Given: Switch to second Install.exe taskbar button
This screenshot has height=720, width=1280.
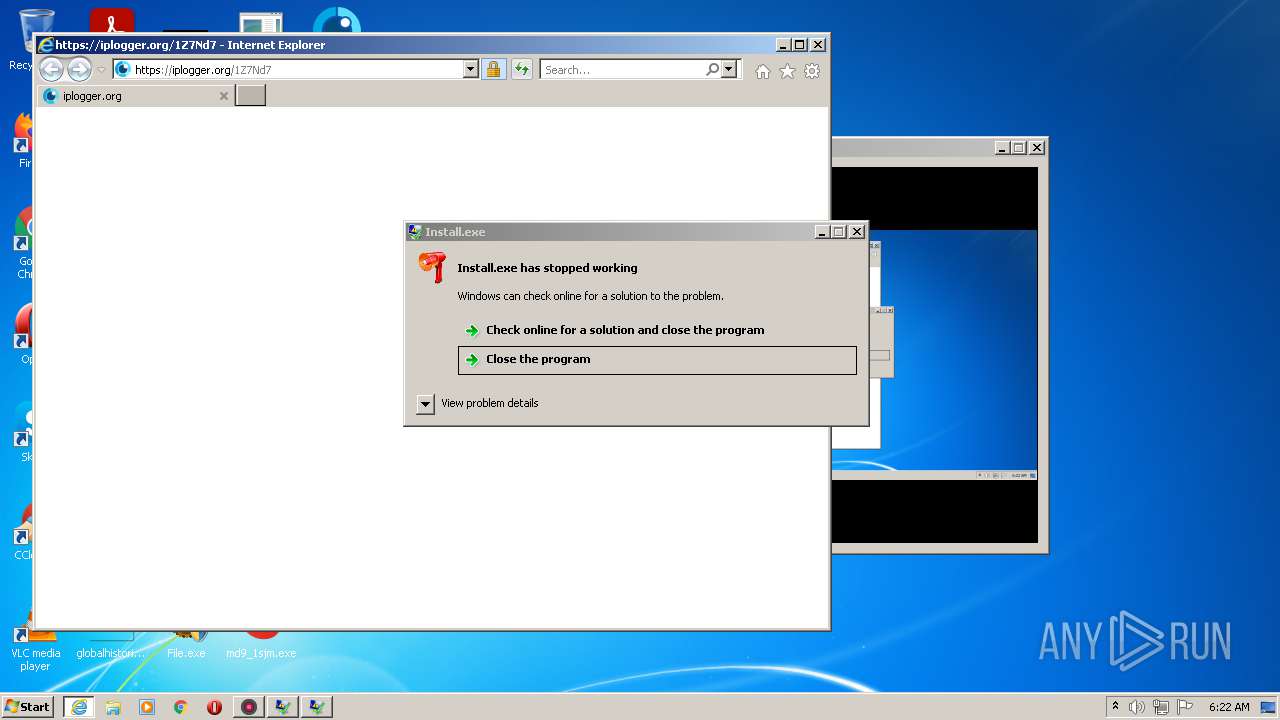Looking at the screenshot, I should point(317,706).
